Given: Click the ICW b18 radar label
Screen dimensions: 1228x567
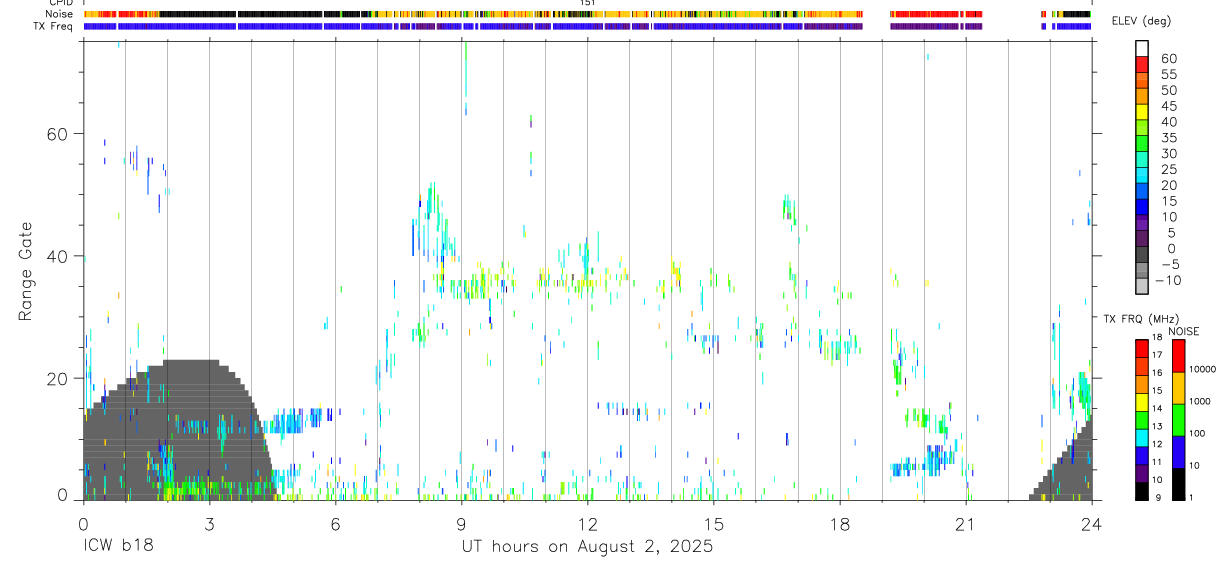Looking at the screenshot, I should 118,547.
